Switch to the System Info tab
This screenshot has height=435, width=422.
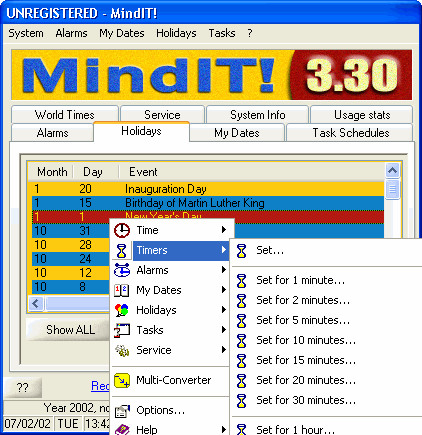258,115
